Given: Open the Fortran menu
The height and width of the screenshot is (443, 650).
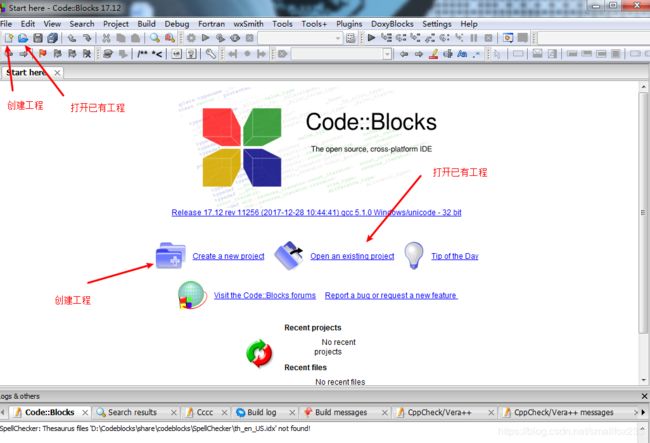Looking at the screenshot, I should pyautogui.click(x=211, y=24).
